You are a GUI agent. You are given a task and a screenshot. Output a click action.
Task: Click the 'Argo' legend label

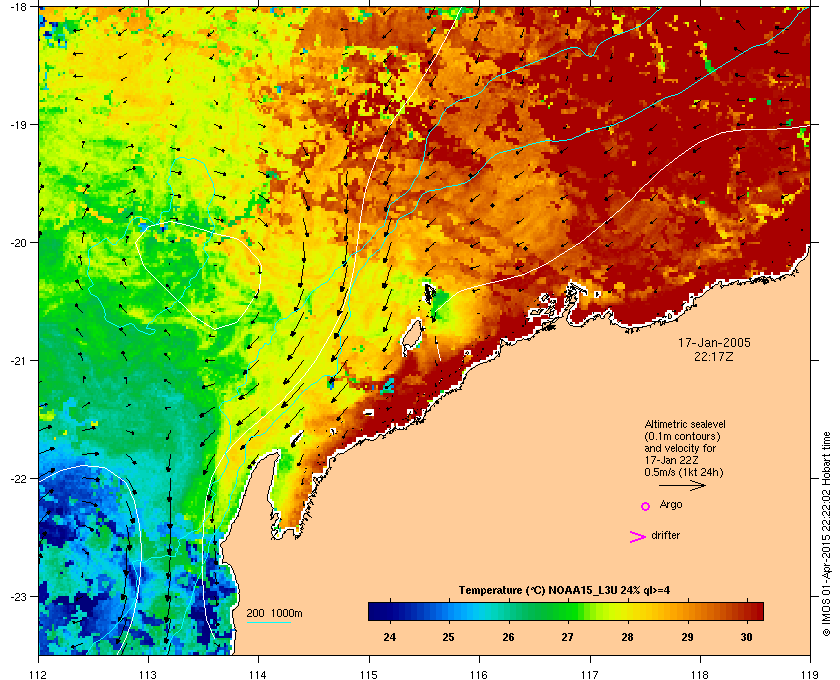pyautogui.click(x=671, y=505)
